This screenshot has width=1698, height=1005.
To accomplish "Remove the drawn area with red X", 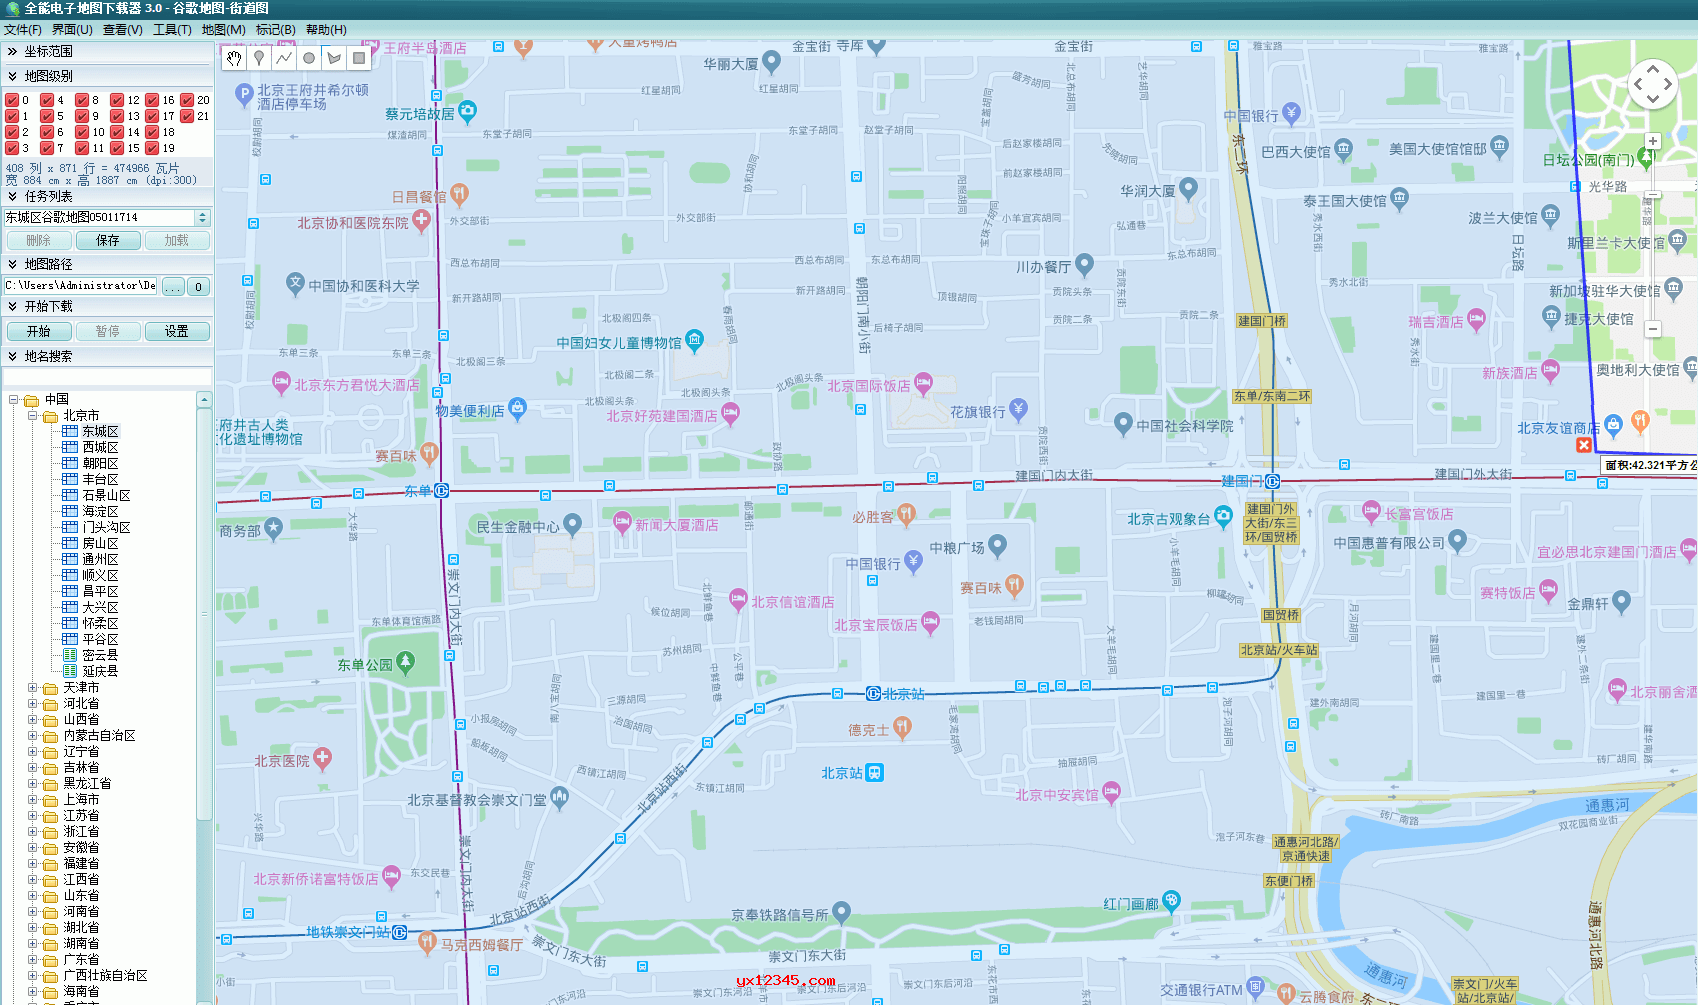I will pyautogui.click(x=1584, y=445).
